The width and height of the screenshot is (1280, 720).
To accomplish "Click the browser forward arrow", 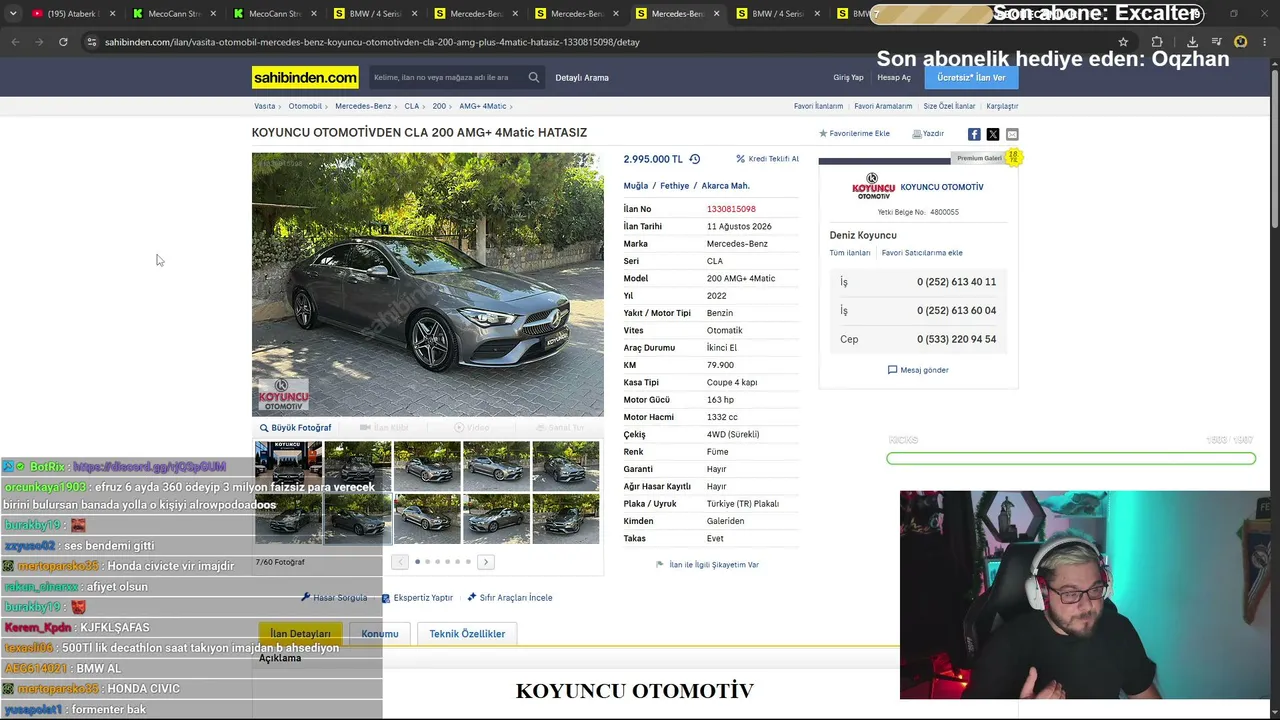I will 39,42.
